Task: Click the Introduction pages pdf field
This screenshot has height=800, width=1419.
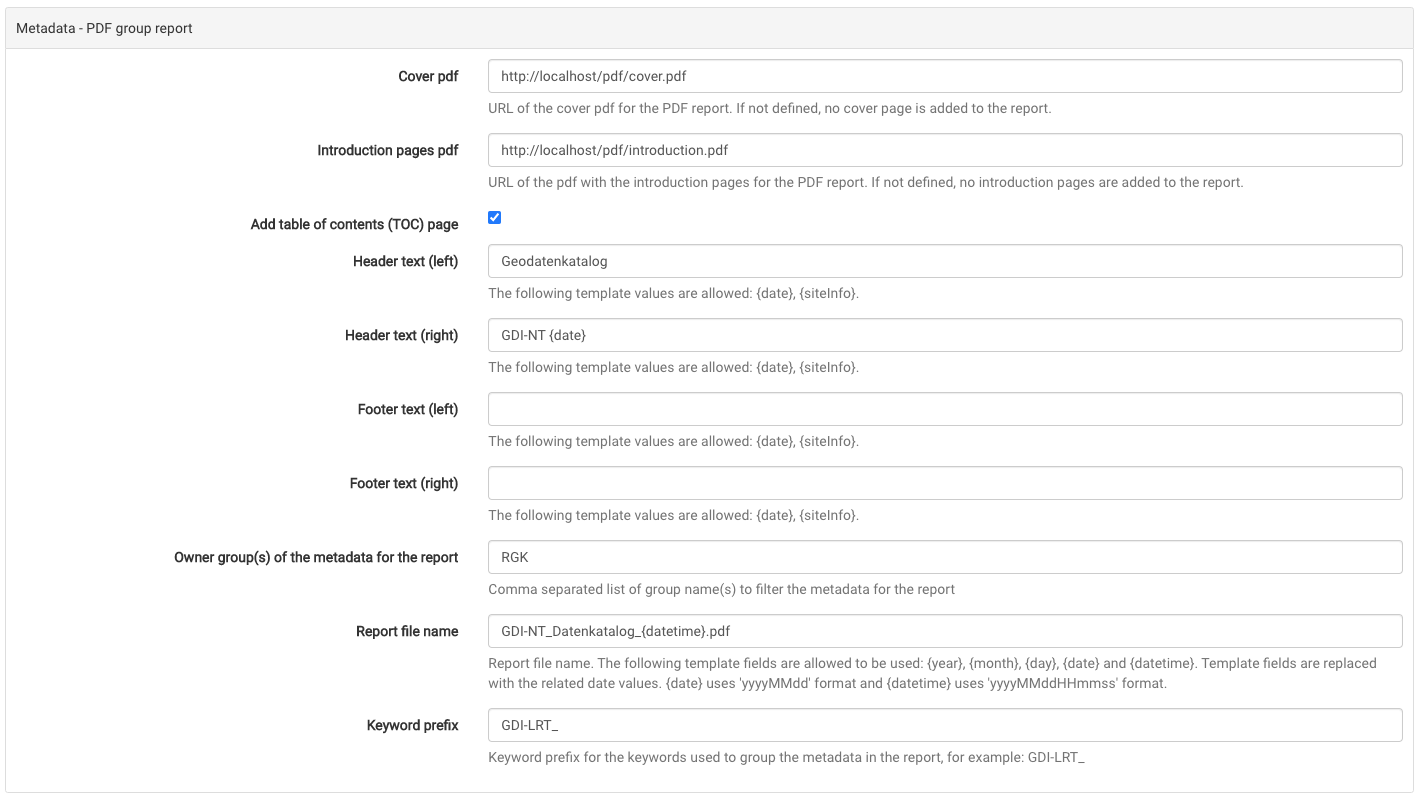Action: [945, 150]
